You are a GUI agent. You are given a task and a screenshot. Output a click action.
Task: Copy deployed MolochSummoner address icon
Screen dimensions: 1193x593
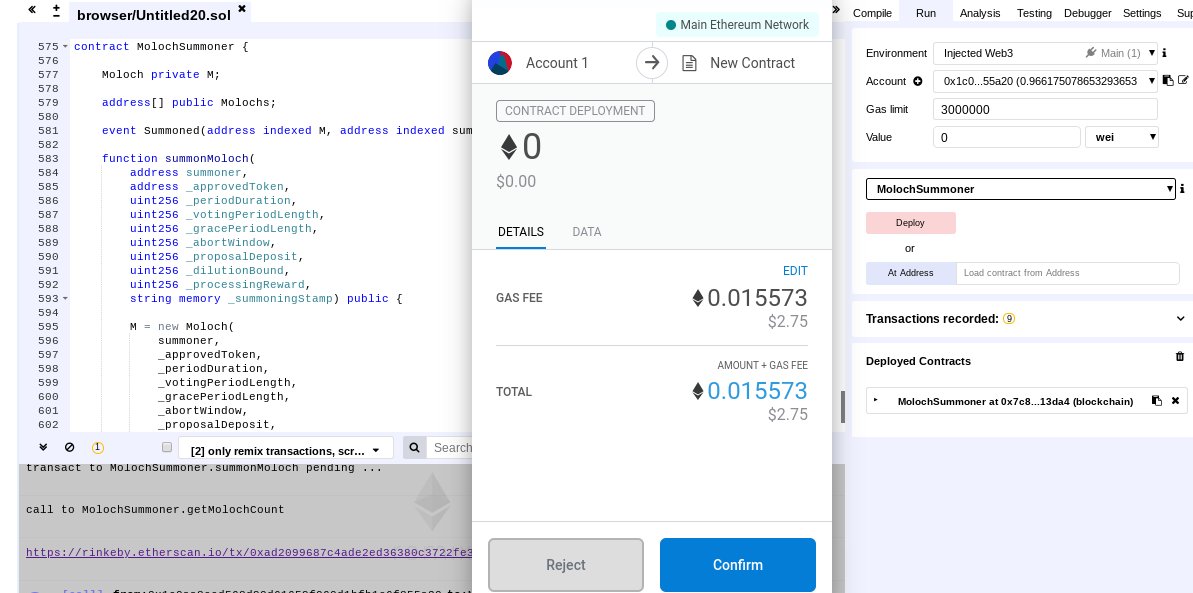[x=1156, y=400]
